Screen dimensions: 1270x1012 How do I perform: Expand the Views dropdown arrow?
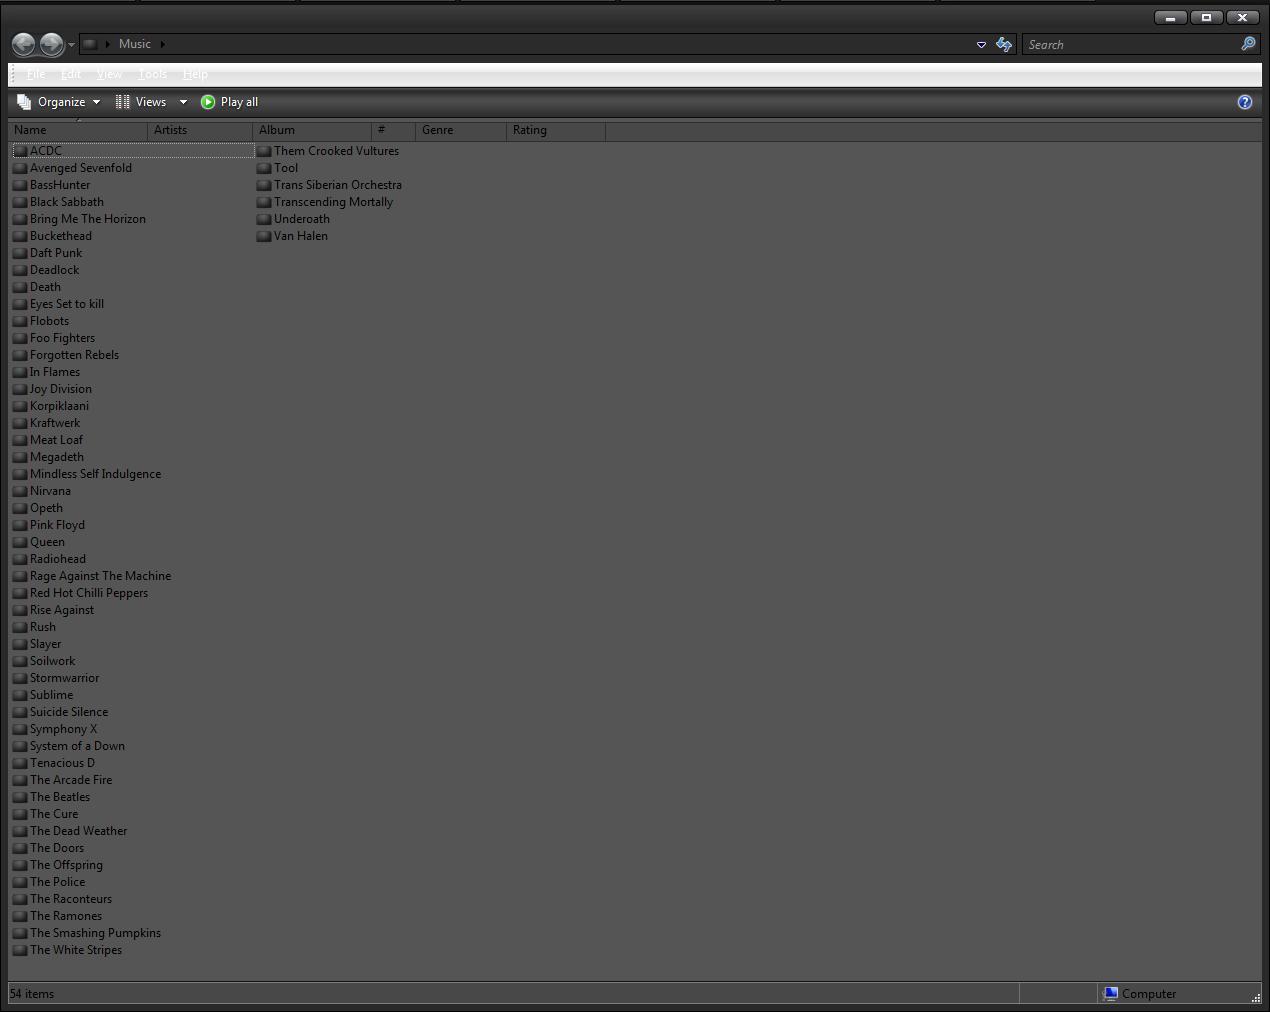pos(183,102)
